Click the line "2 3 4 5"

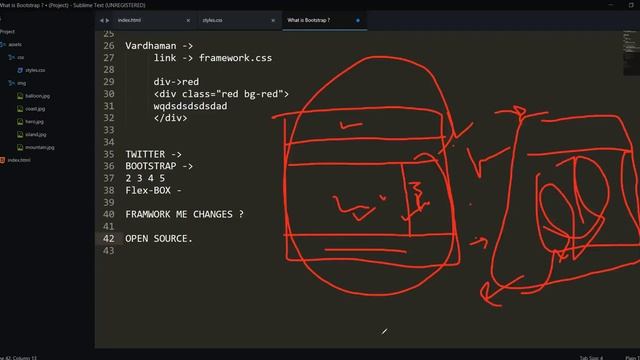145,178
